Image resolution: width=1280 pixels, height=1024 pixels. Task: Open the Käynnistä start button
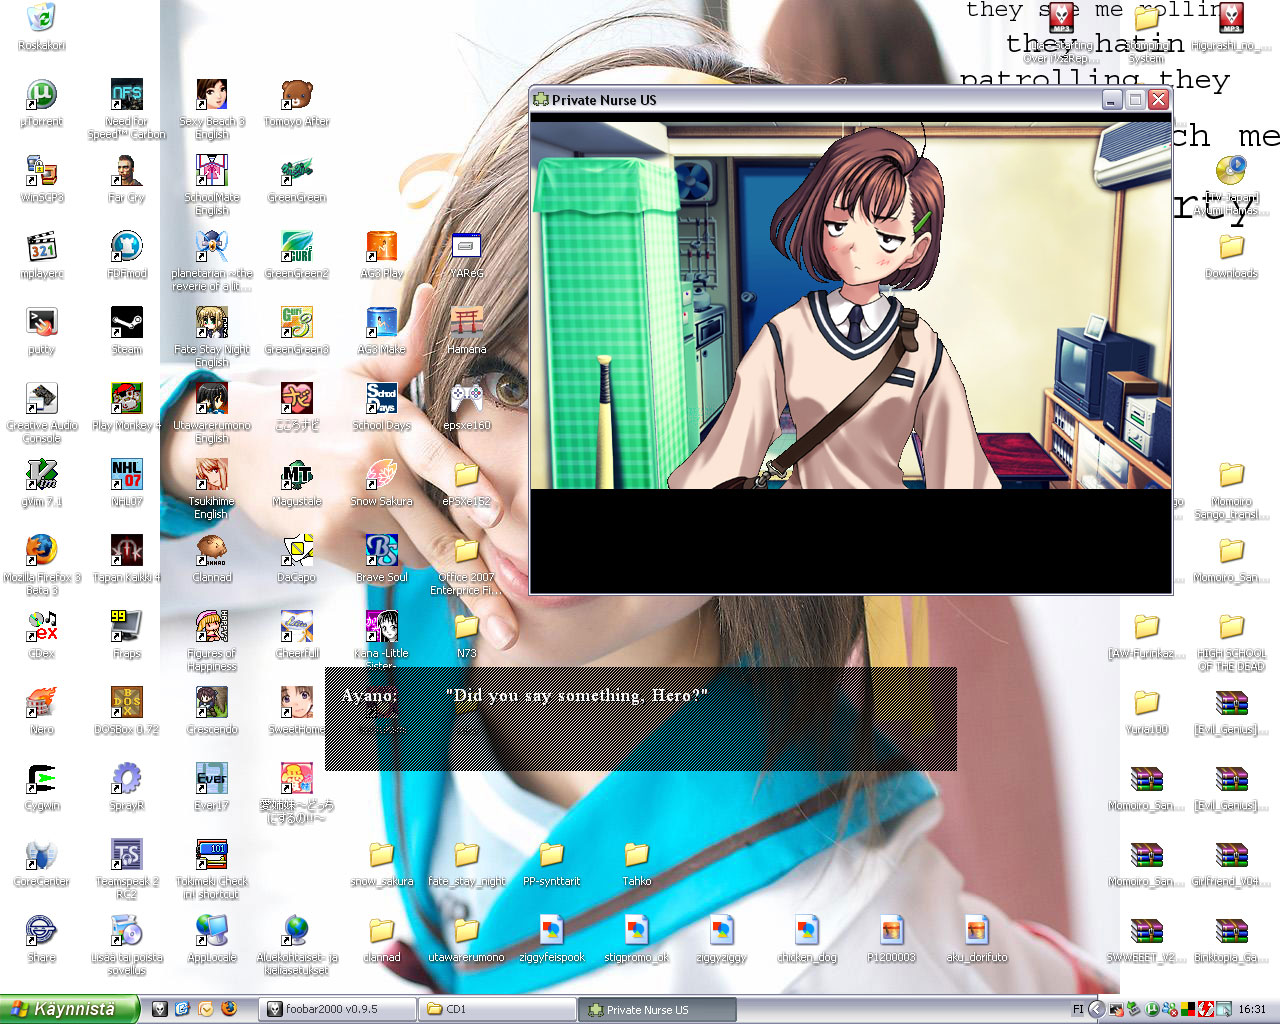[68, 1009]
